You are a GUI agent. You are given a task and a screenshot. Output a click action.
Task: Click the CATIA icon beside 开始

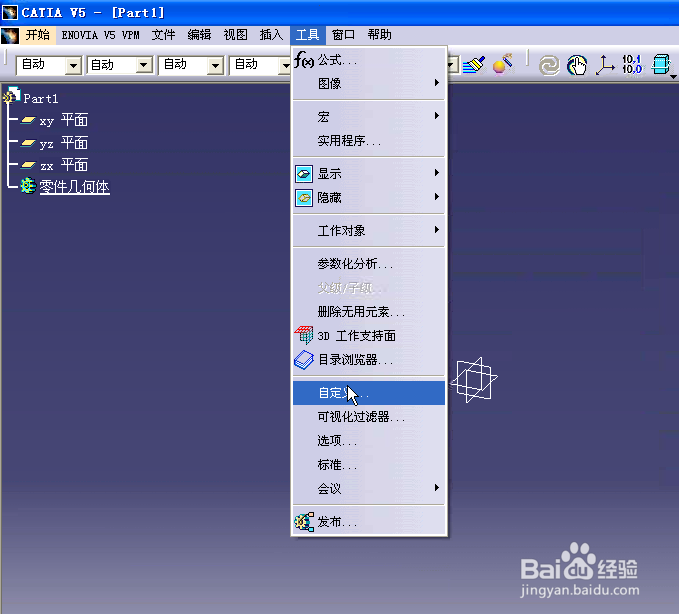[10, 36]
